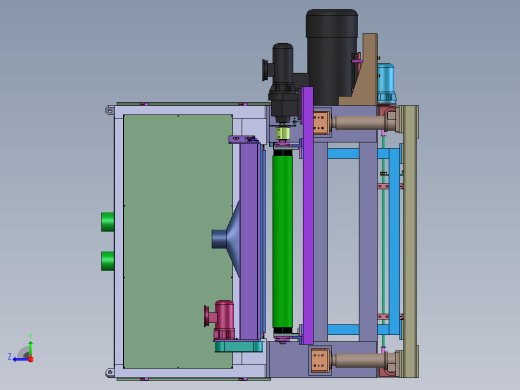Image resolution: width=520 pixels, height=390 pixels.
Task: Click the green Y axis of the orientation triad
Action: tap(31, 348)
